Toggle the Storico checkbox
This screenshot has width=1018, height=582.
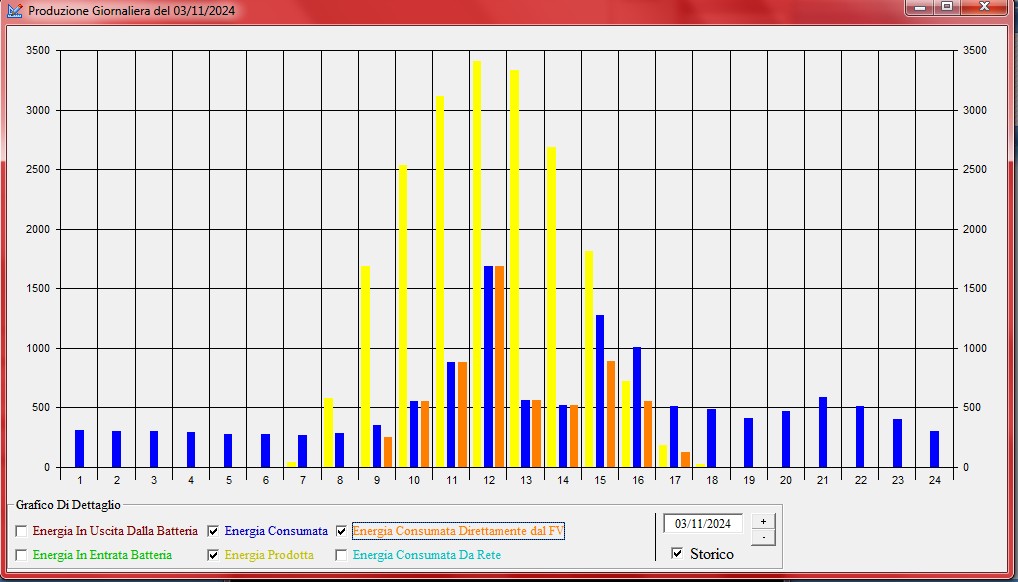[677, 553]
